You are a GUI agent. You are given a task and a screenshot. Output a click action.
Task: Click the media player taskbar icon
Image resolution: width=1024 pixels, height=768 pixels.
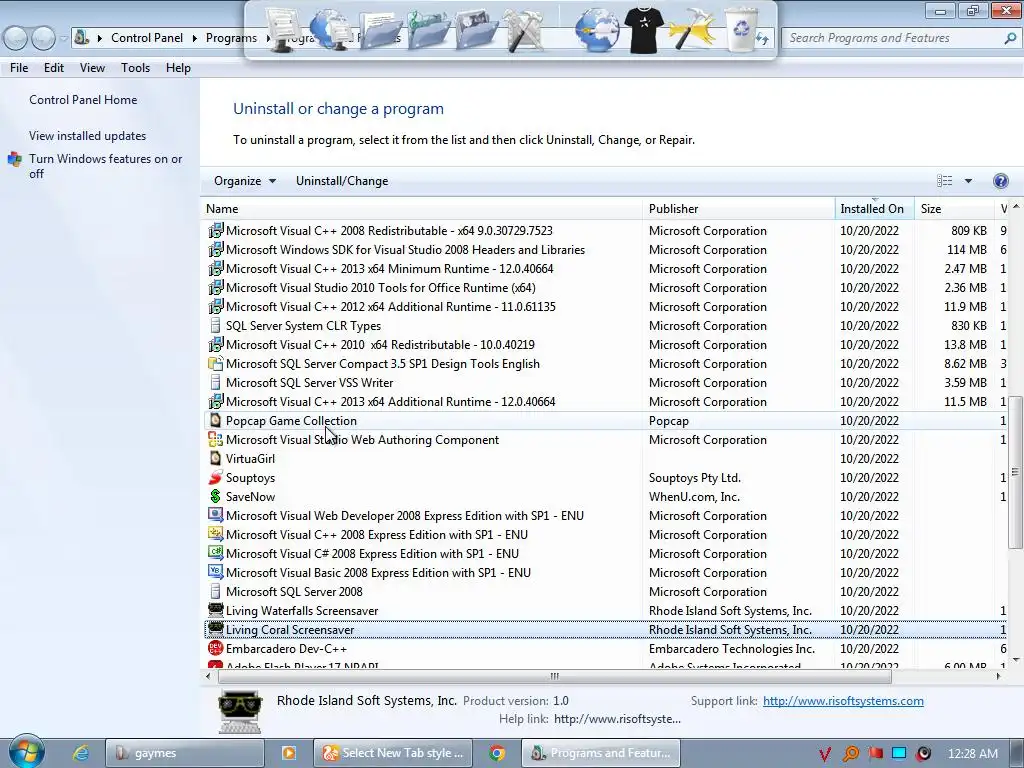click(x=288, y=753)
